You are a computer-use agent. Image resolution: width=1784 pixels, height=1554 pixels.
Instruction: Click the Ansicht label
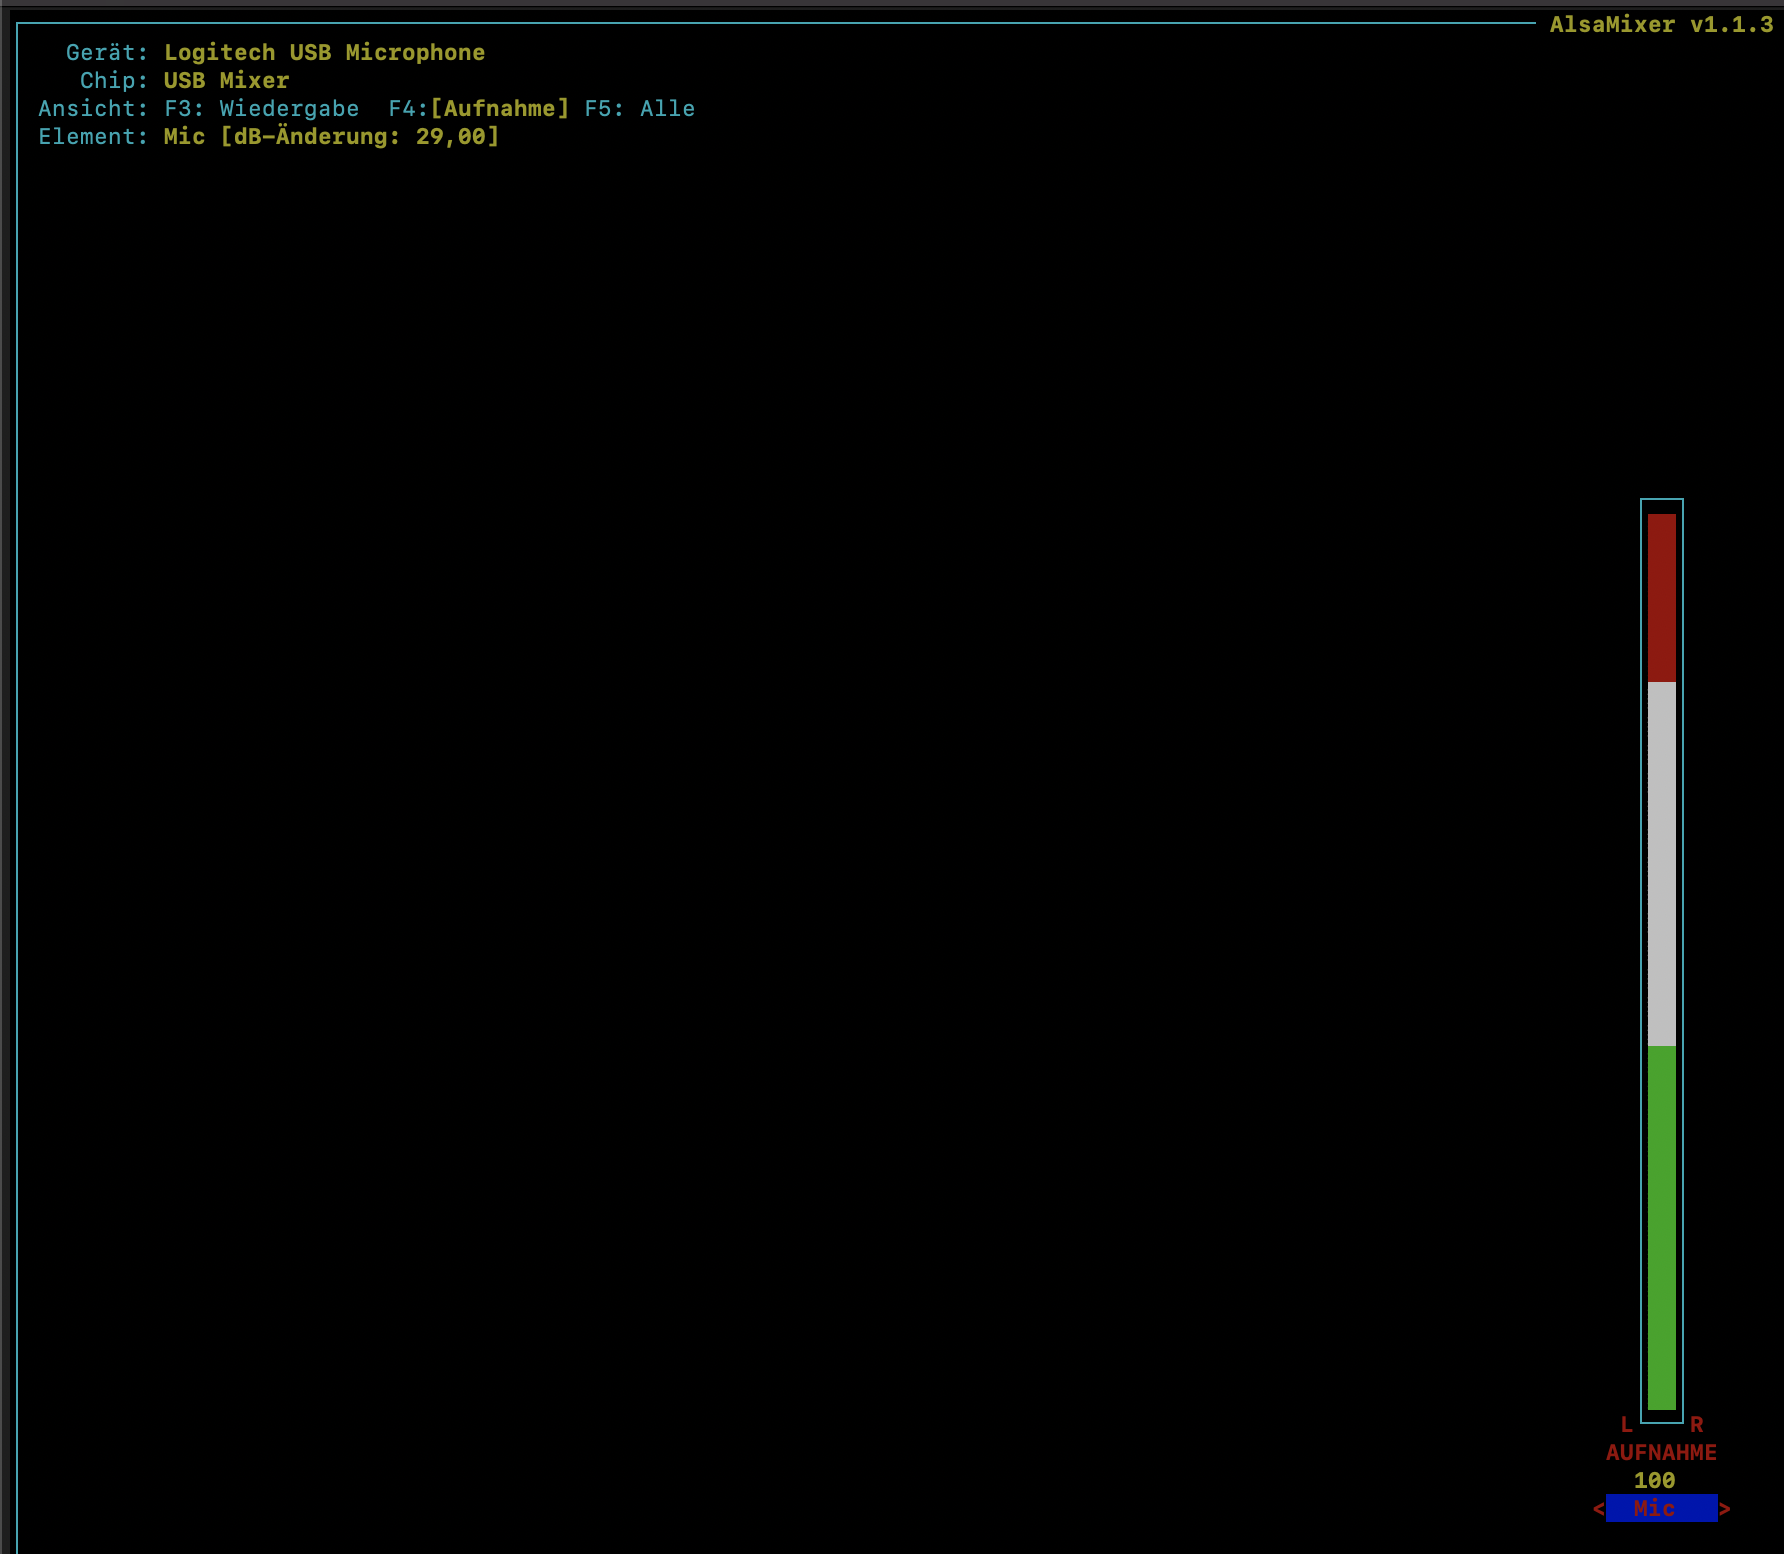pos(93,109)
